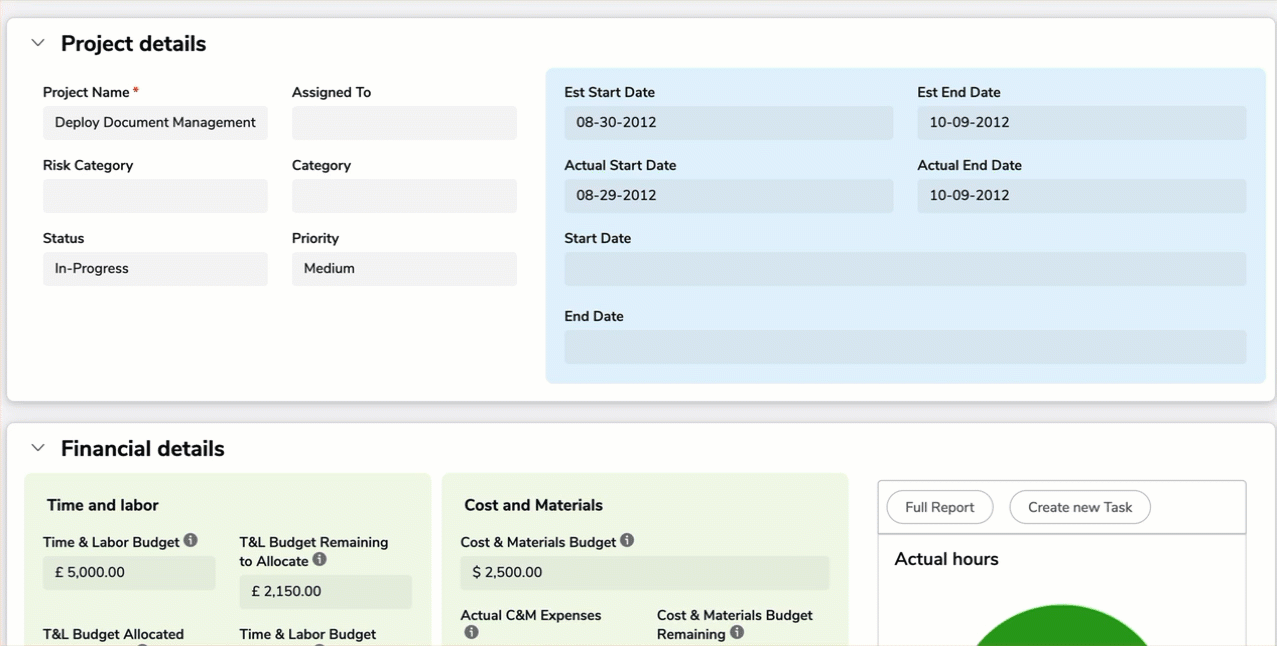Show info for Cost & Materials Budget Remaining
The height and width of the screenshot is (646, 1277).
tap(737, 633)
